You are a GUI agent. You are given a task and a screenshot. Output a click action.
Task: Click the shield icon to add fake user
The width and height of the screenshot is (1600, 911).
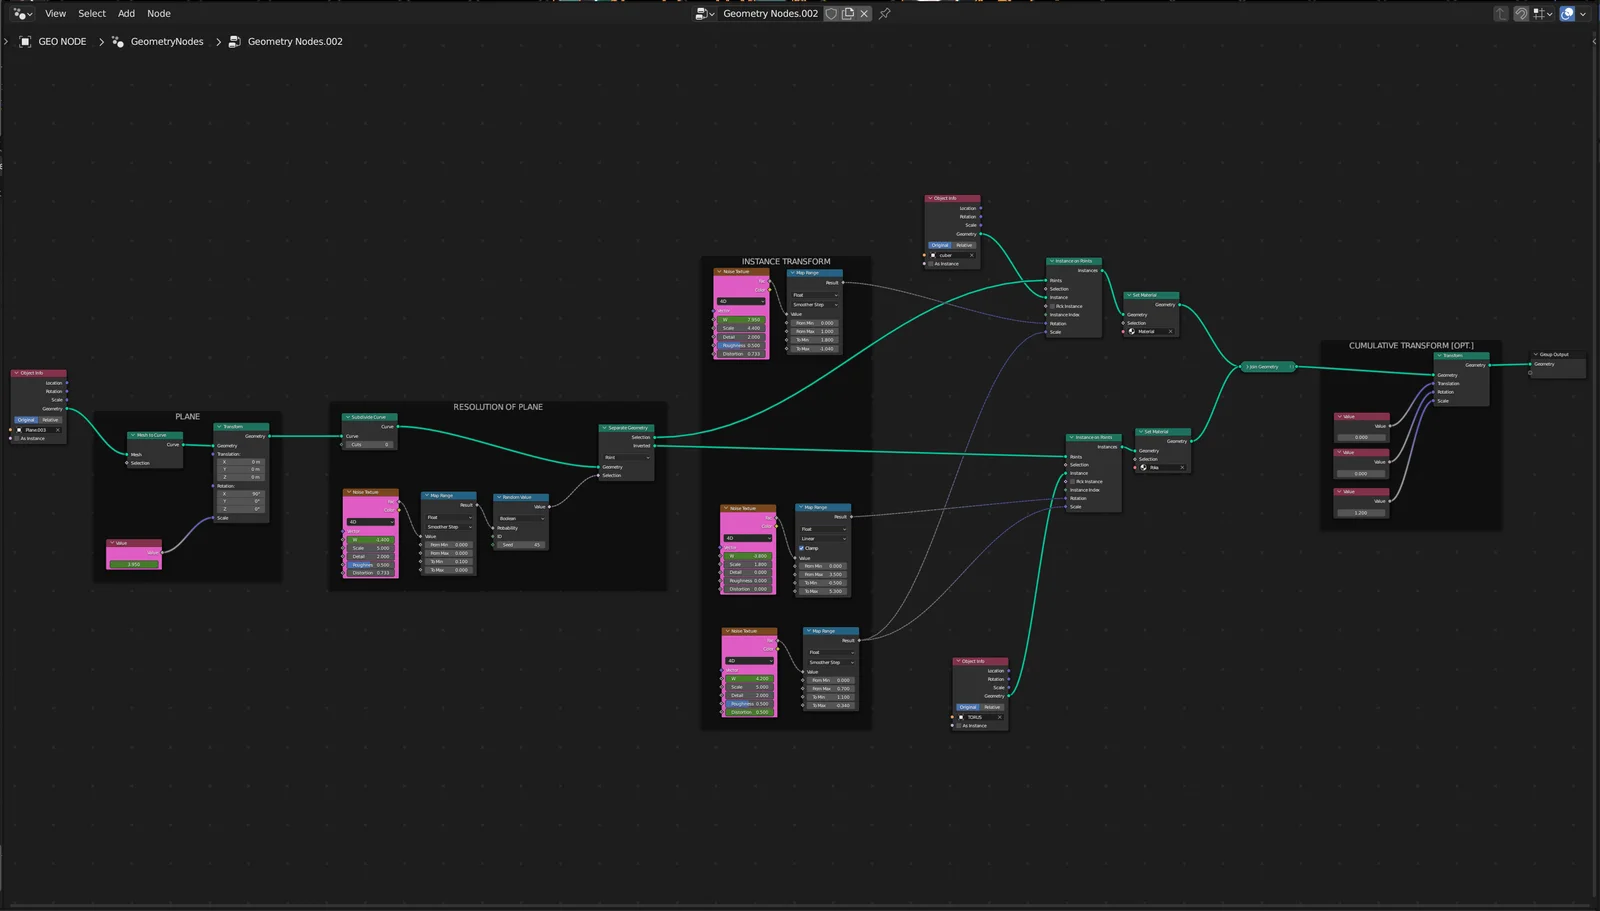832,13
